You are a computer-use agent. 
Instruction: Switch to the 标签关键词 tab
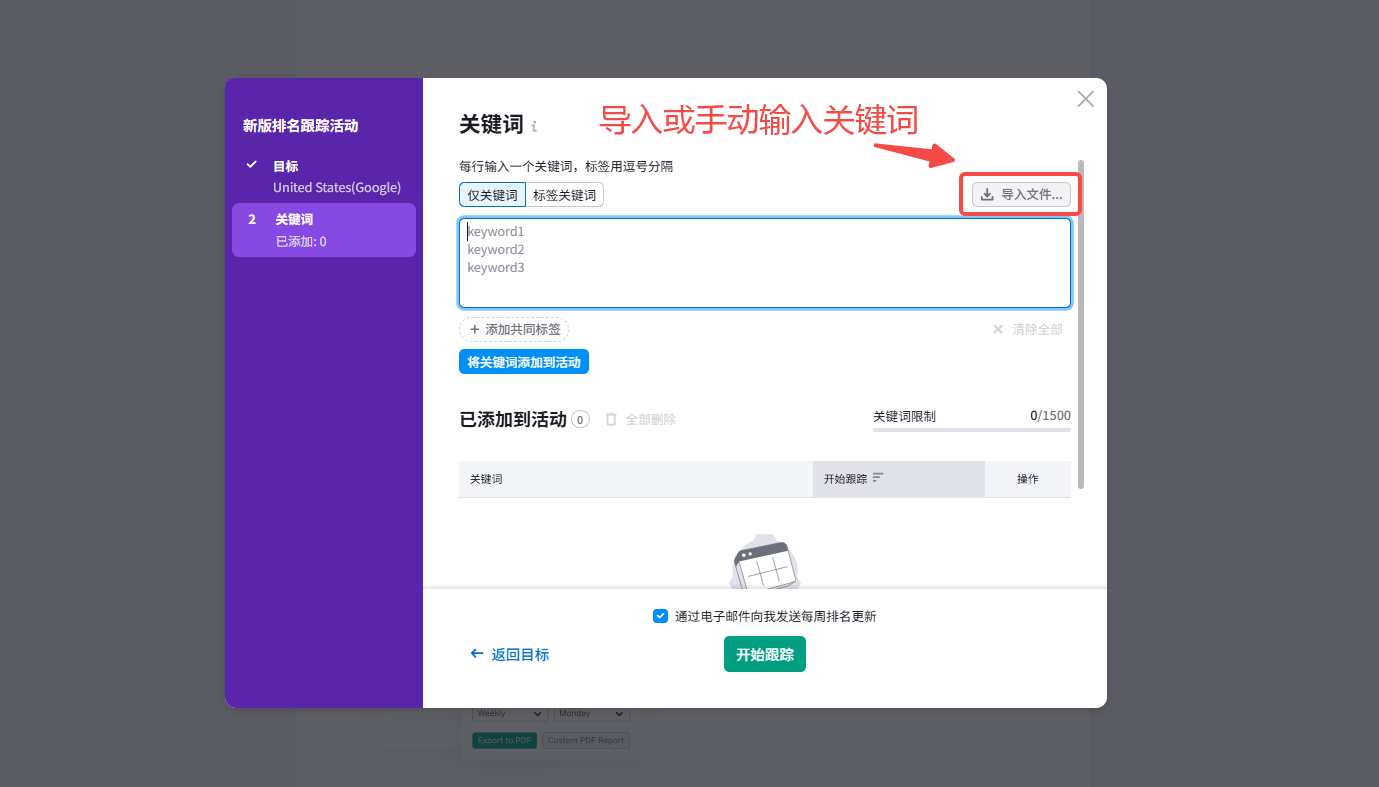[564, 195]
